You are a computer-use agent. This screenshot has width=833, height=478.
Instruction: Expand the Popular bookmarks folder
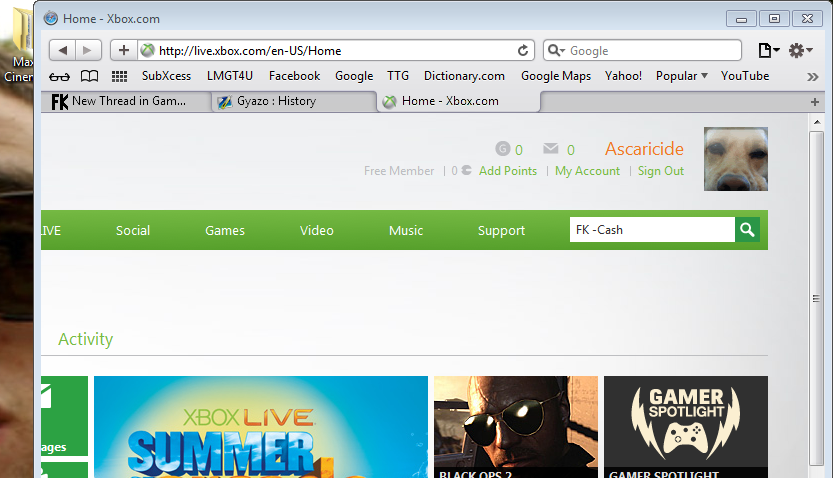pos(682,76)
